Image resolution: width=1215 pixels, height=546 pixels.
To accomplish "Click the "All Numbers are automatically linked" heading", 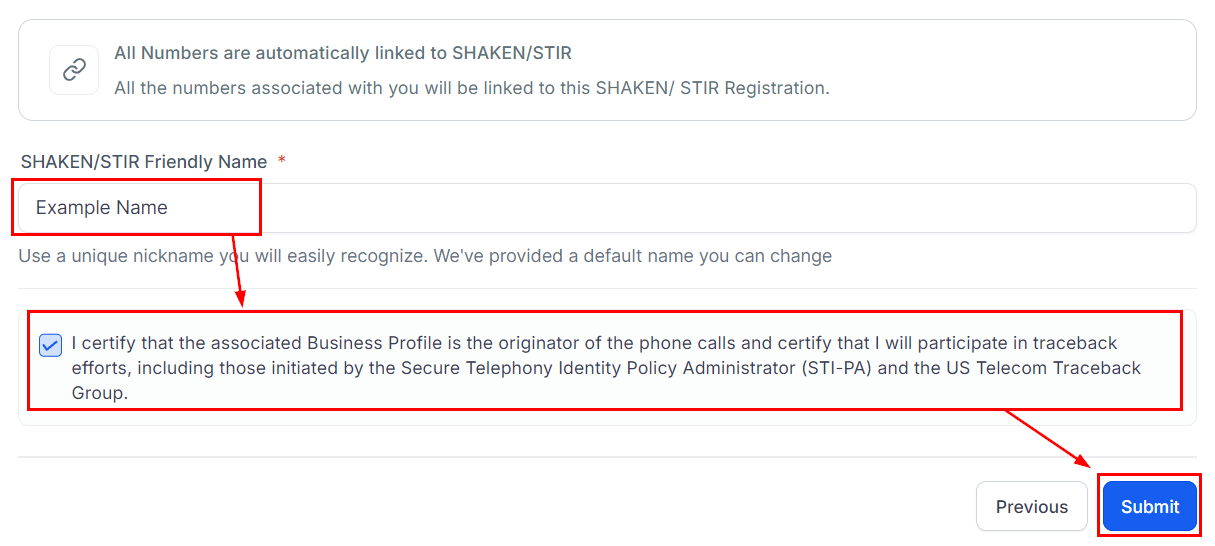I will tap(343, 53).
